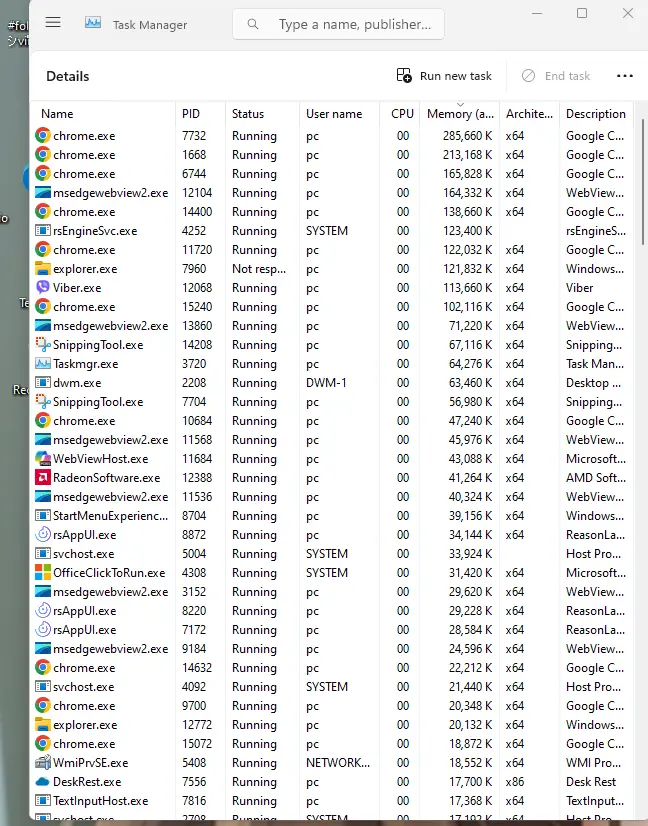The height and width of the screenshot is (826, 648).
Task: Minimize the Task Manager window
Action: pyautogui.click(x=537, y=13)
